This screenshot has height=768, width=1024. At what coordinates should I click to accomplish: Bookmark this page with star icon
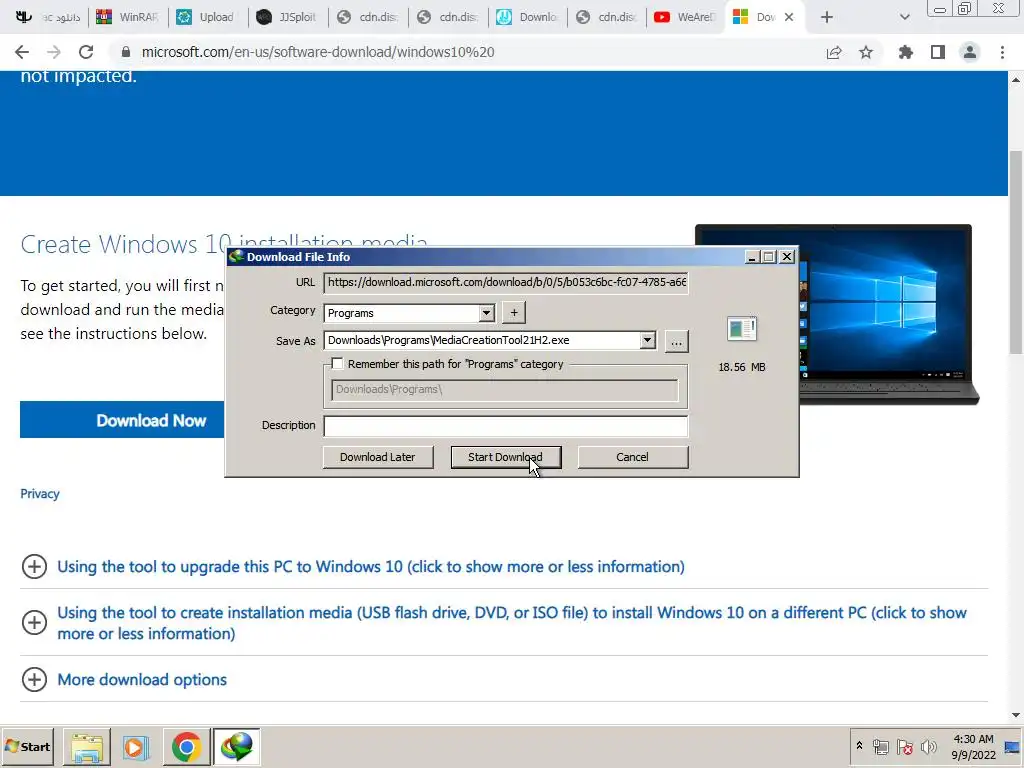[866, 52]
